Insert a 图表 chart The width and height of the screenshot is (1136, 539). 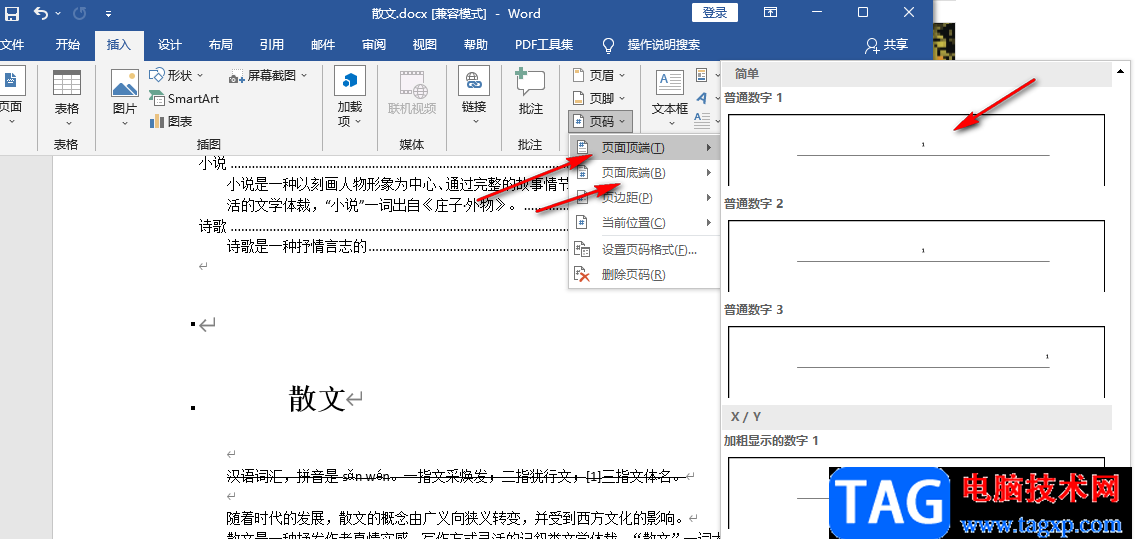pos(171,121)
